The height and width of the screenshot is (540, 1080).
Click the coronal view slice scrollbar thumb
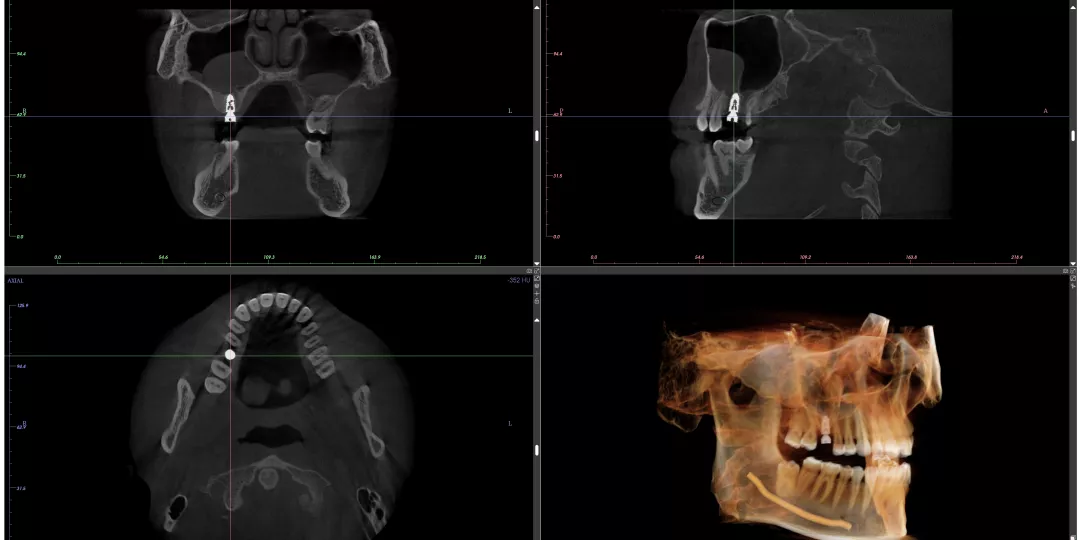pos(537,136)
